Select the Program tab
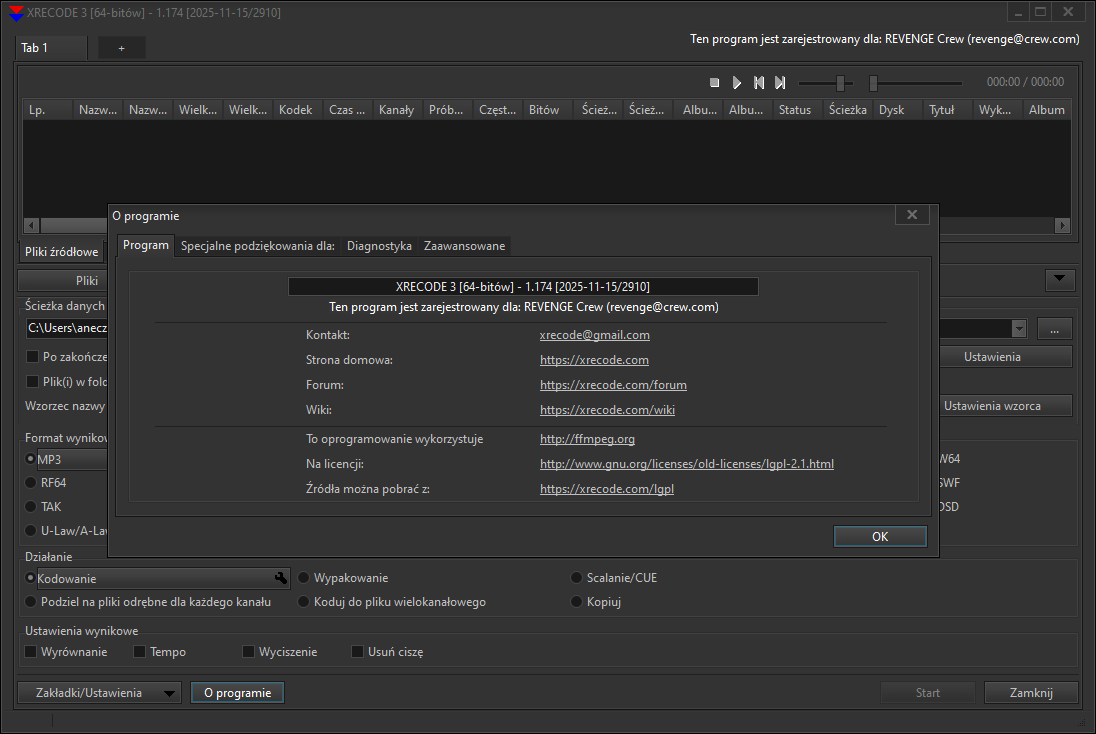 [145, 245]
